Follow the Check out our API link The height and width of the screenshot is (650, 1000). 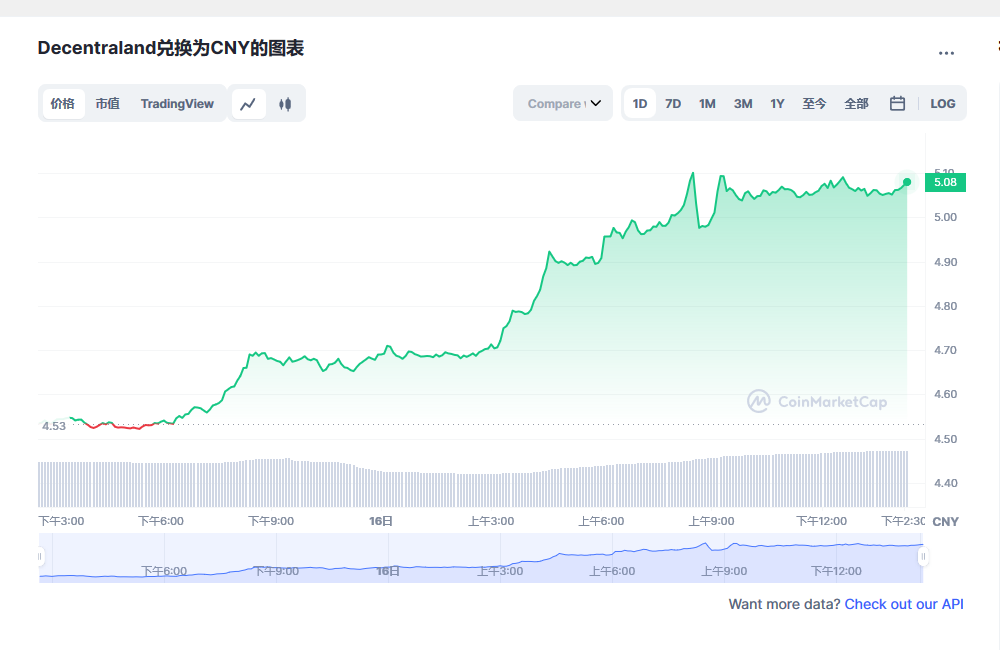click(x=904, y=604)
